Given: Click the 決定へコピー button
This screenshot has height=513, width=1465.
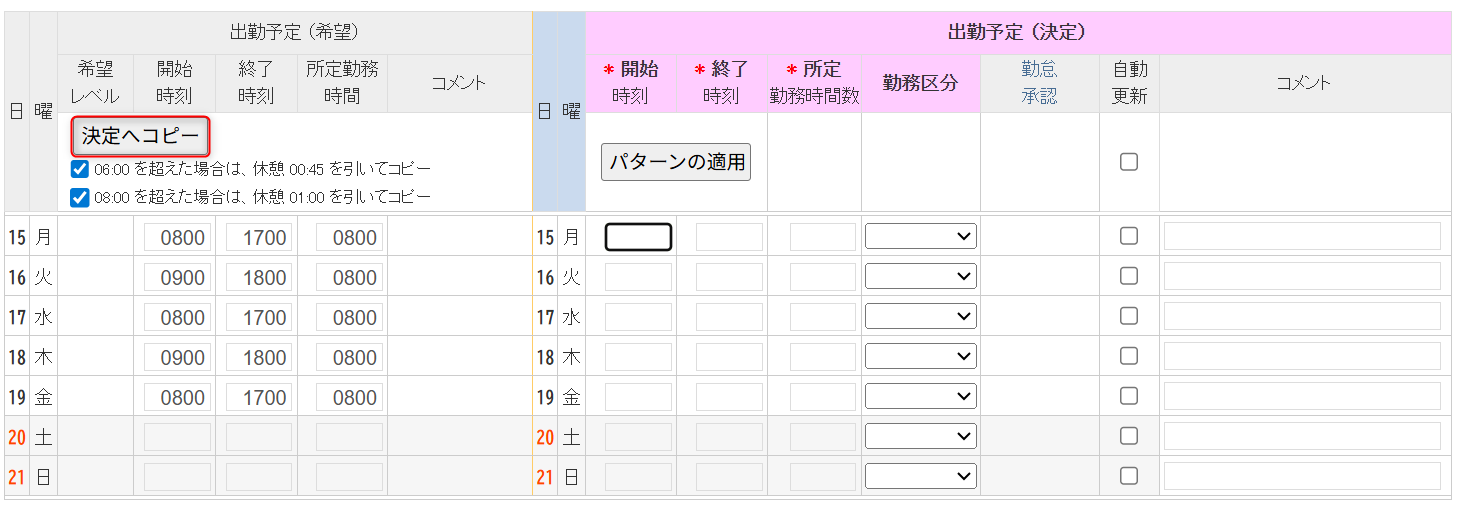Looking at the screenshot, I should tap(140, 136).
